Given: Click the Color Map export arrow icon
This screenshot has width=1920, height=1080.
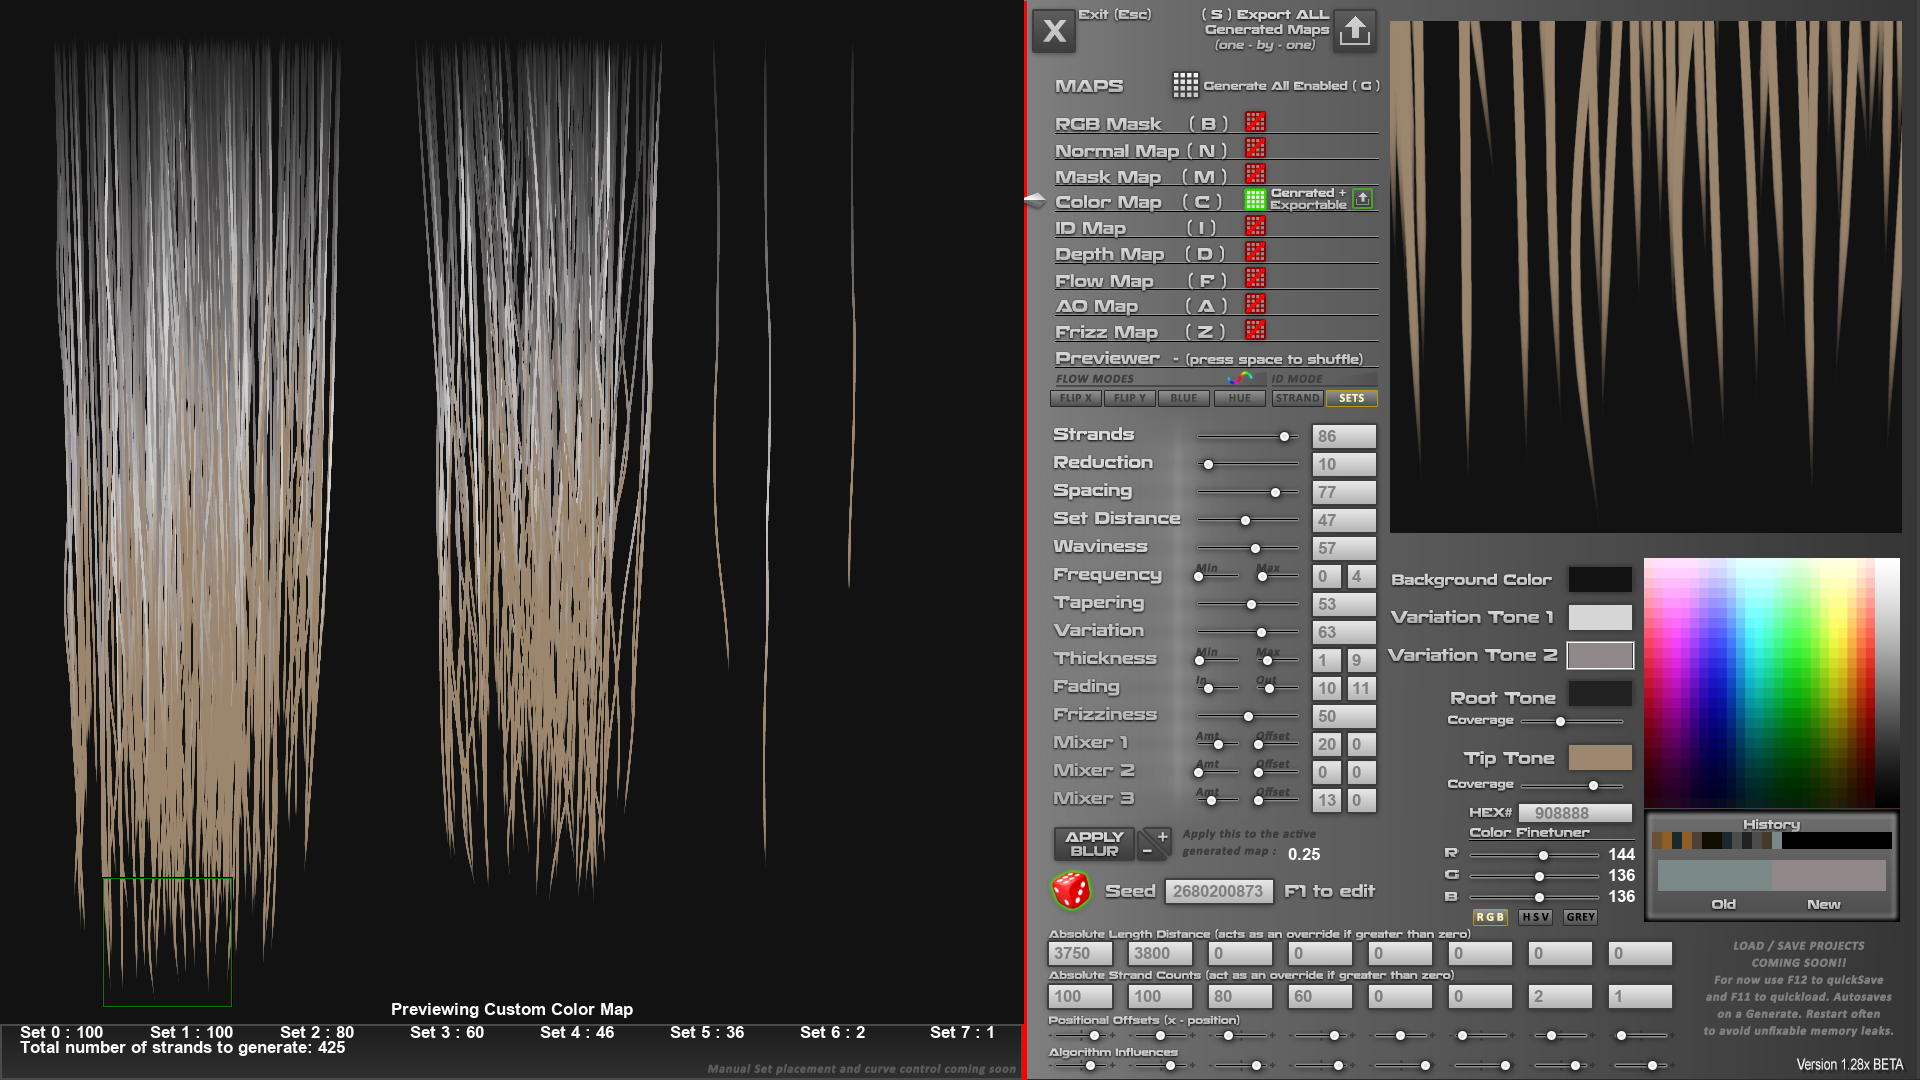Looking at the screenshot, I should (x=1362, y=199).
